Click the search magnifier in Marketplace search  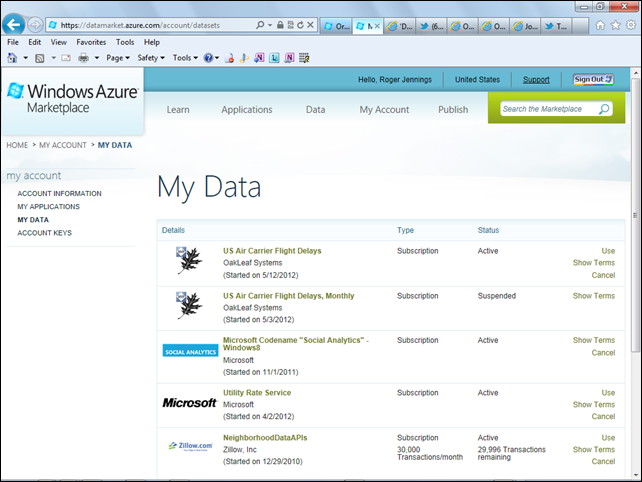click(604, 109)
